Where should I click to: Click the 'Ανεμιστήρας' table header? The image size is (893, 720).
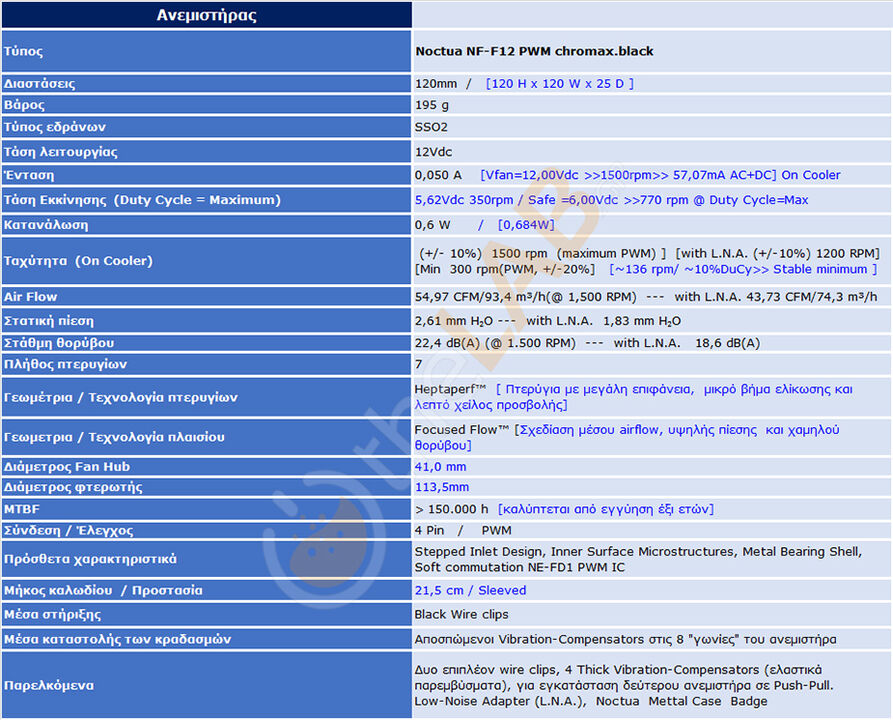tap(206, 15)
